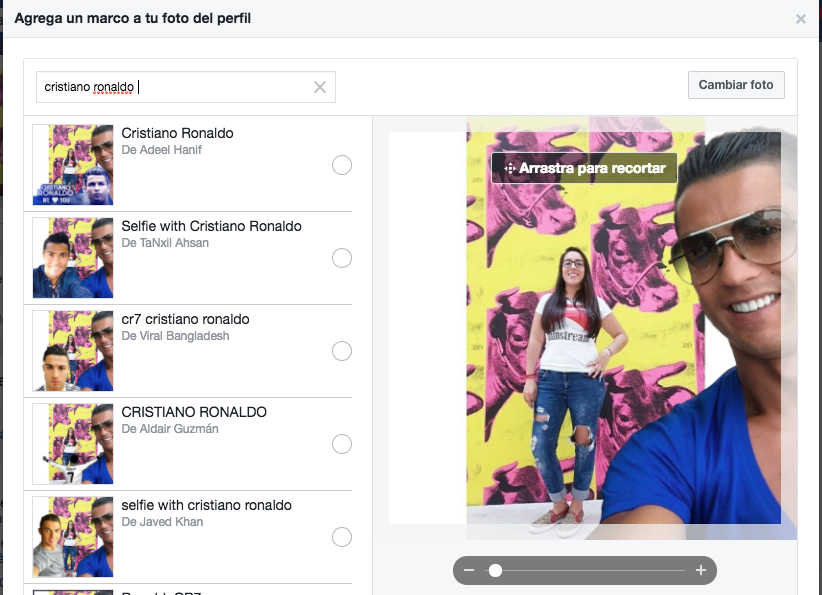Close the profile frame dialog
This screenshot has width=822, height=595.
tap(800, 19)
